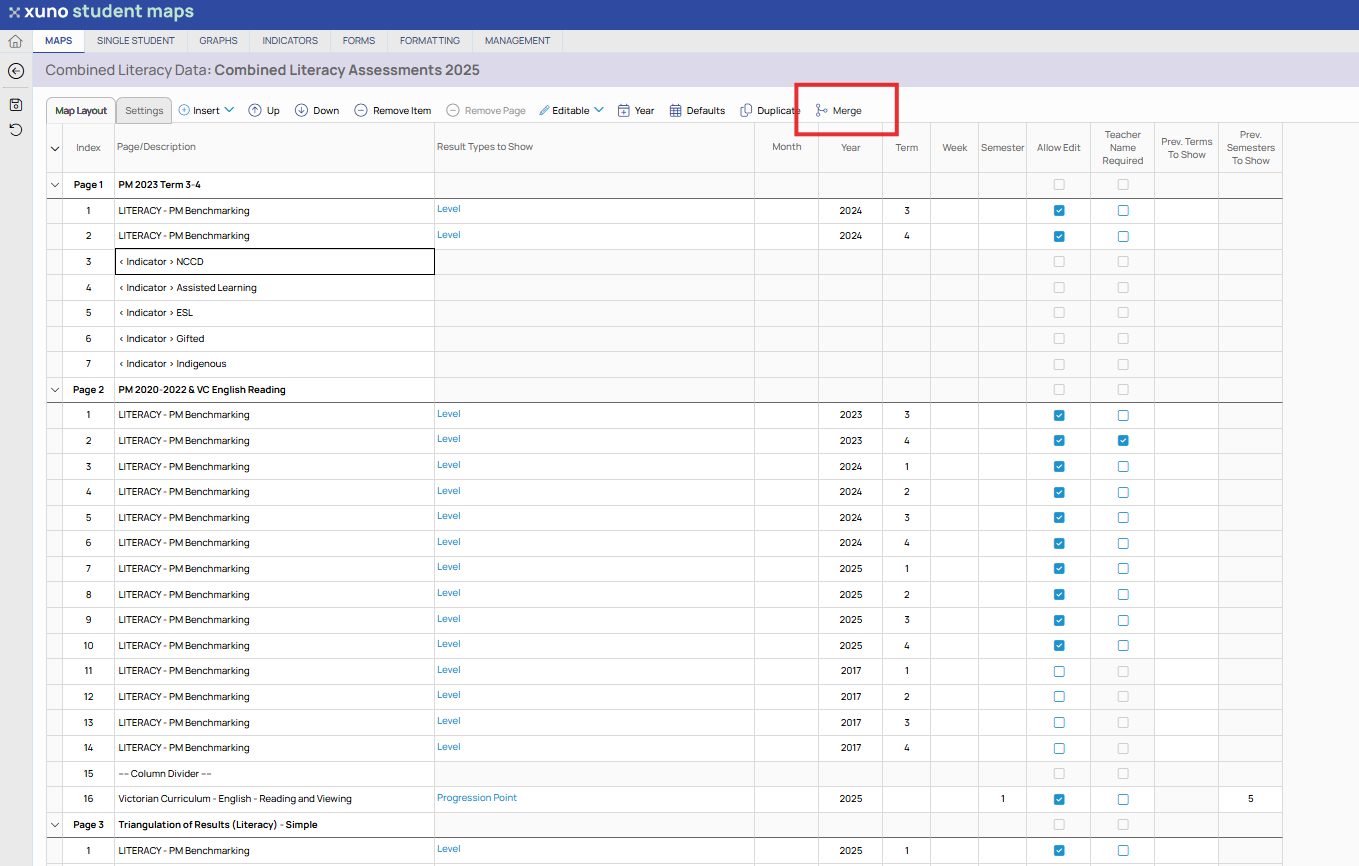Move the item Down with the toolbar button
This screenshot has width=1359, height=866.
click(x=317, y=111)
